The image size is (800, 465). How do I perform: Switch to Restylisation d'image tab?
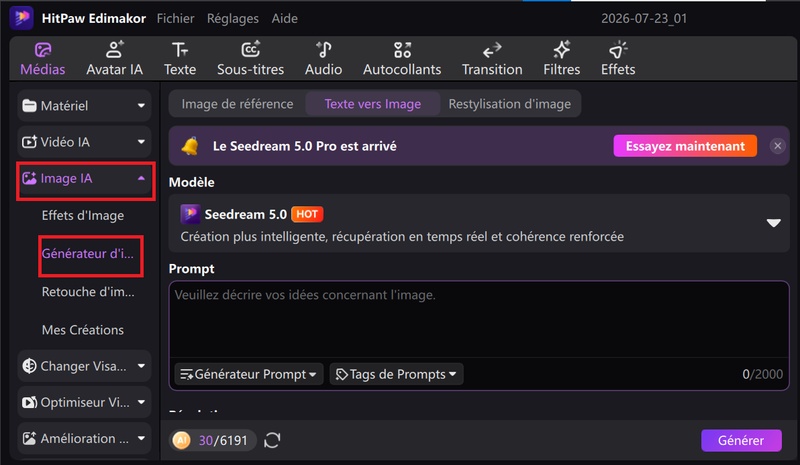click(x=509, y=104)
